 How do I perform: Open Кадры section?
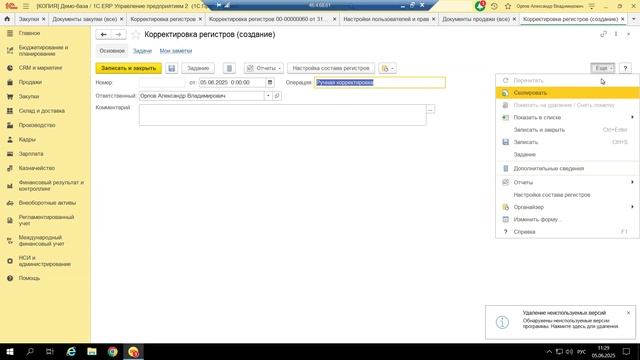click(27, 139)
